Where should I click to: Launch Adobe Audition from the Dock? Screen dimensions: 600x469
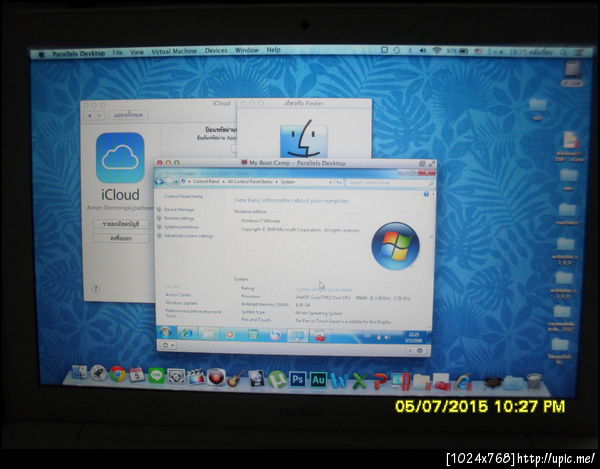pos(318,380)
